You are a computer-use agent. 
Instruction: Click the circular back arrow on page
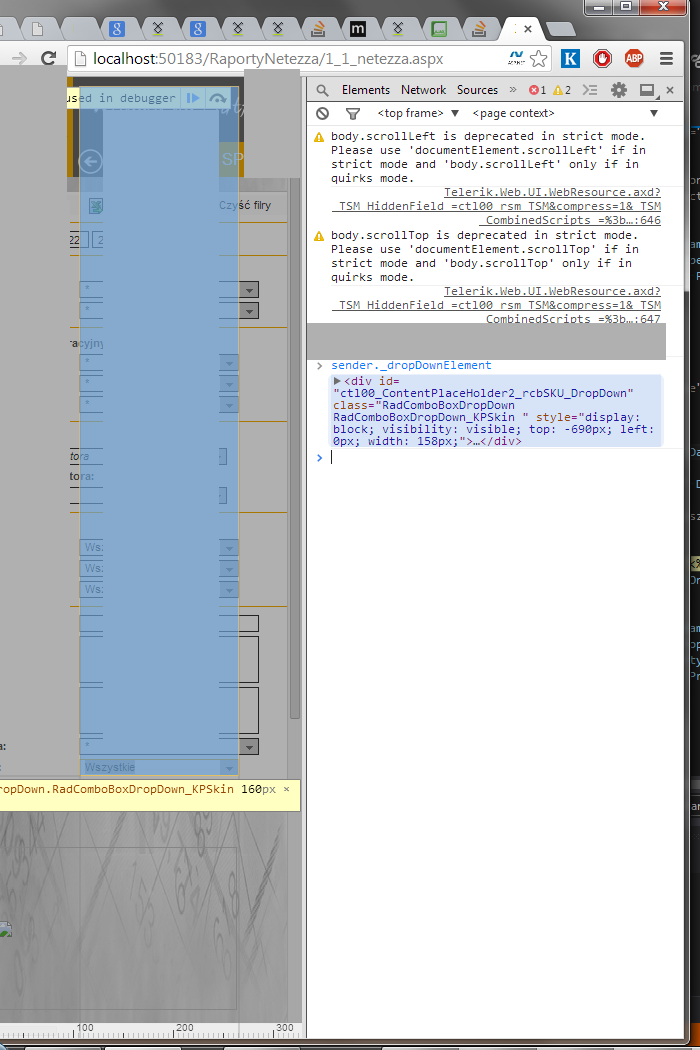point(90,161)
